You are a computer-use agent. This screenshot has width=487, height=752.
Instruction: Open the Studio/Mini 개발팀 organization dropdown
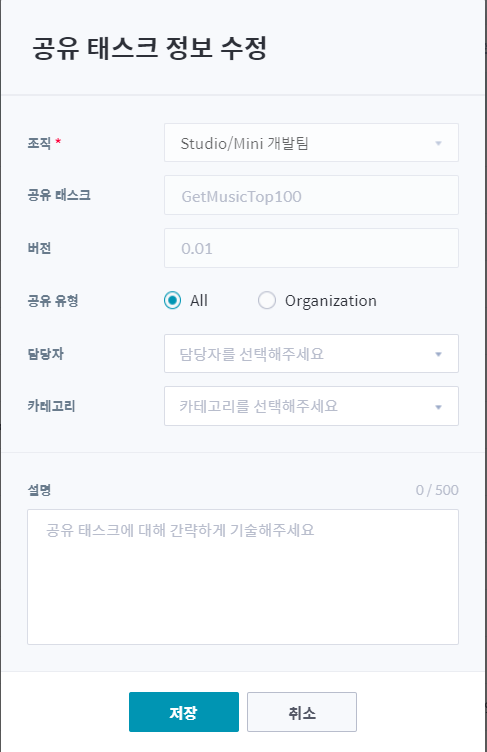coord(311,143)
